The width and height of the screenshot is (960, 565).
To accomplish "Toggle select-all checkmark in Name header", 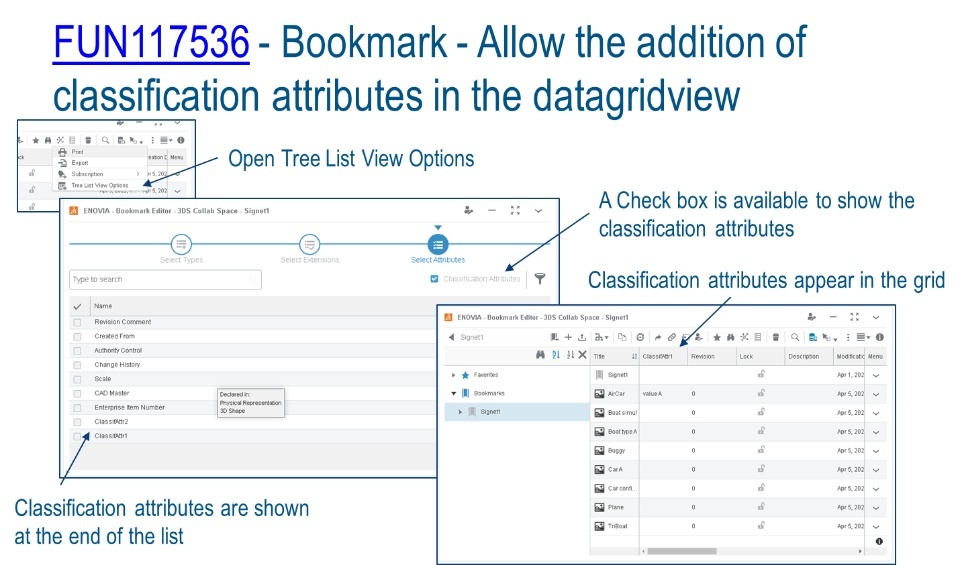I will pos(77,306).
